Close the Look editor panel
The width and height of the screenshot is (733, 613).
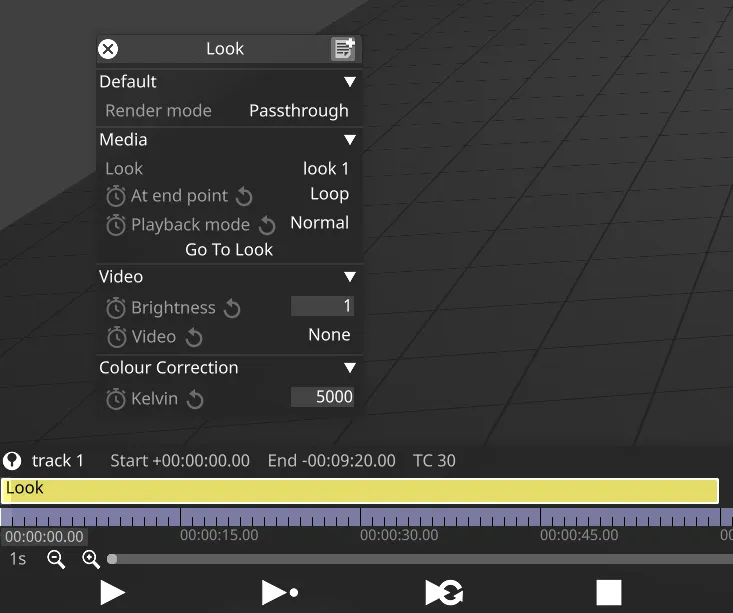108,49
